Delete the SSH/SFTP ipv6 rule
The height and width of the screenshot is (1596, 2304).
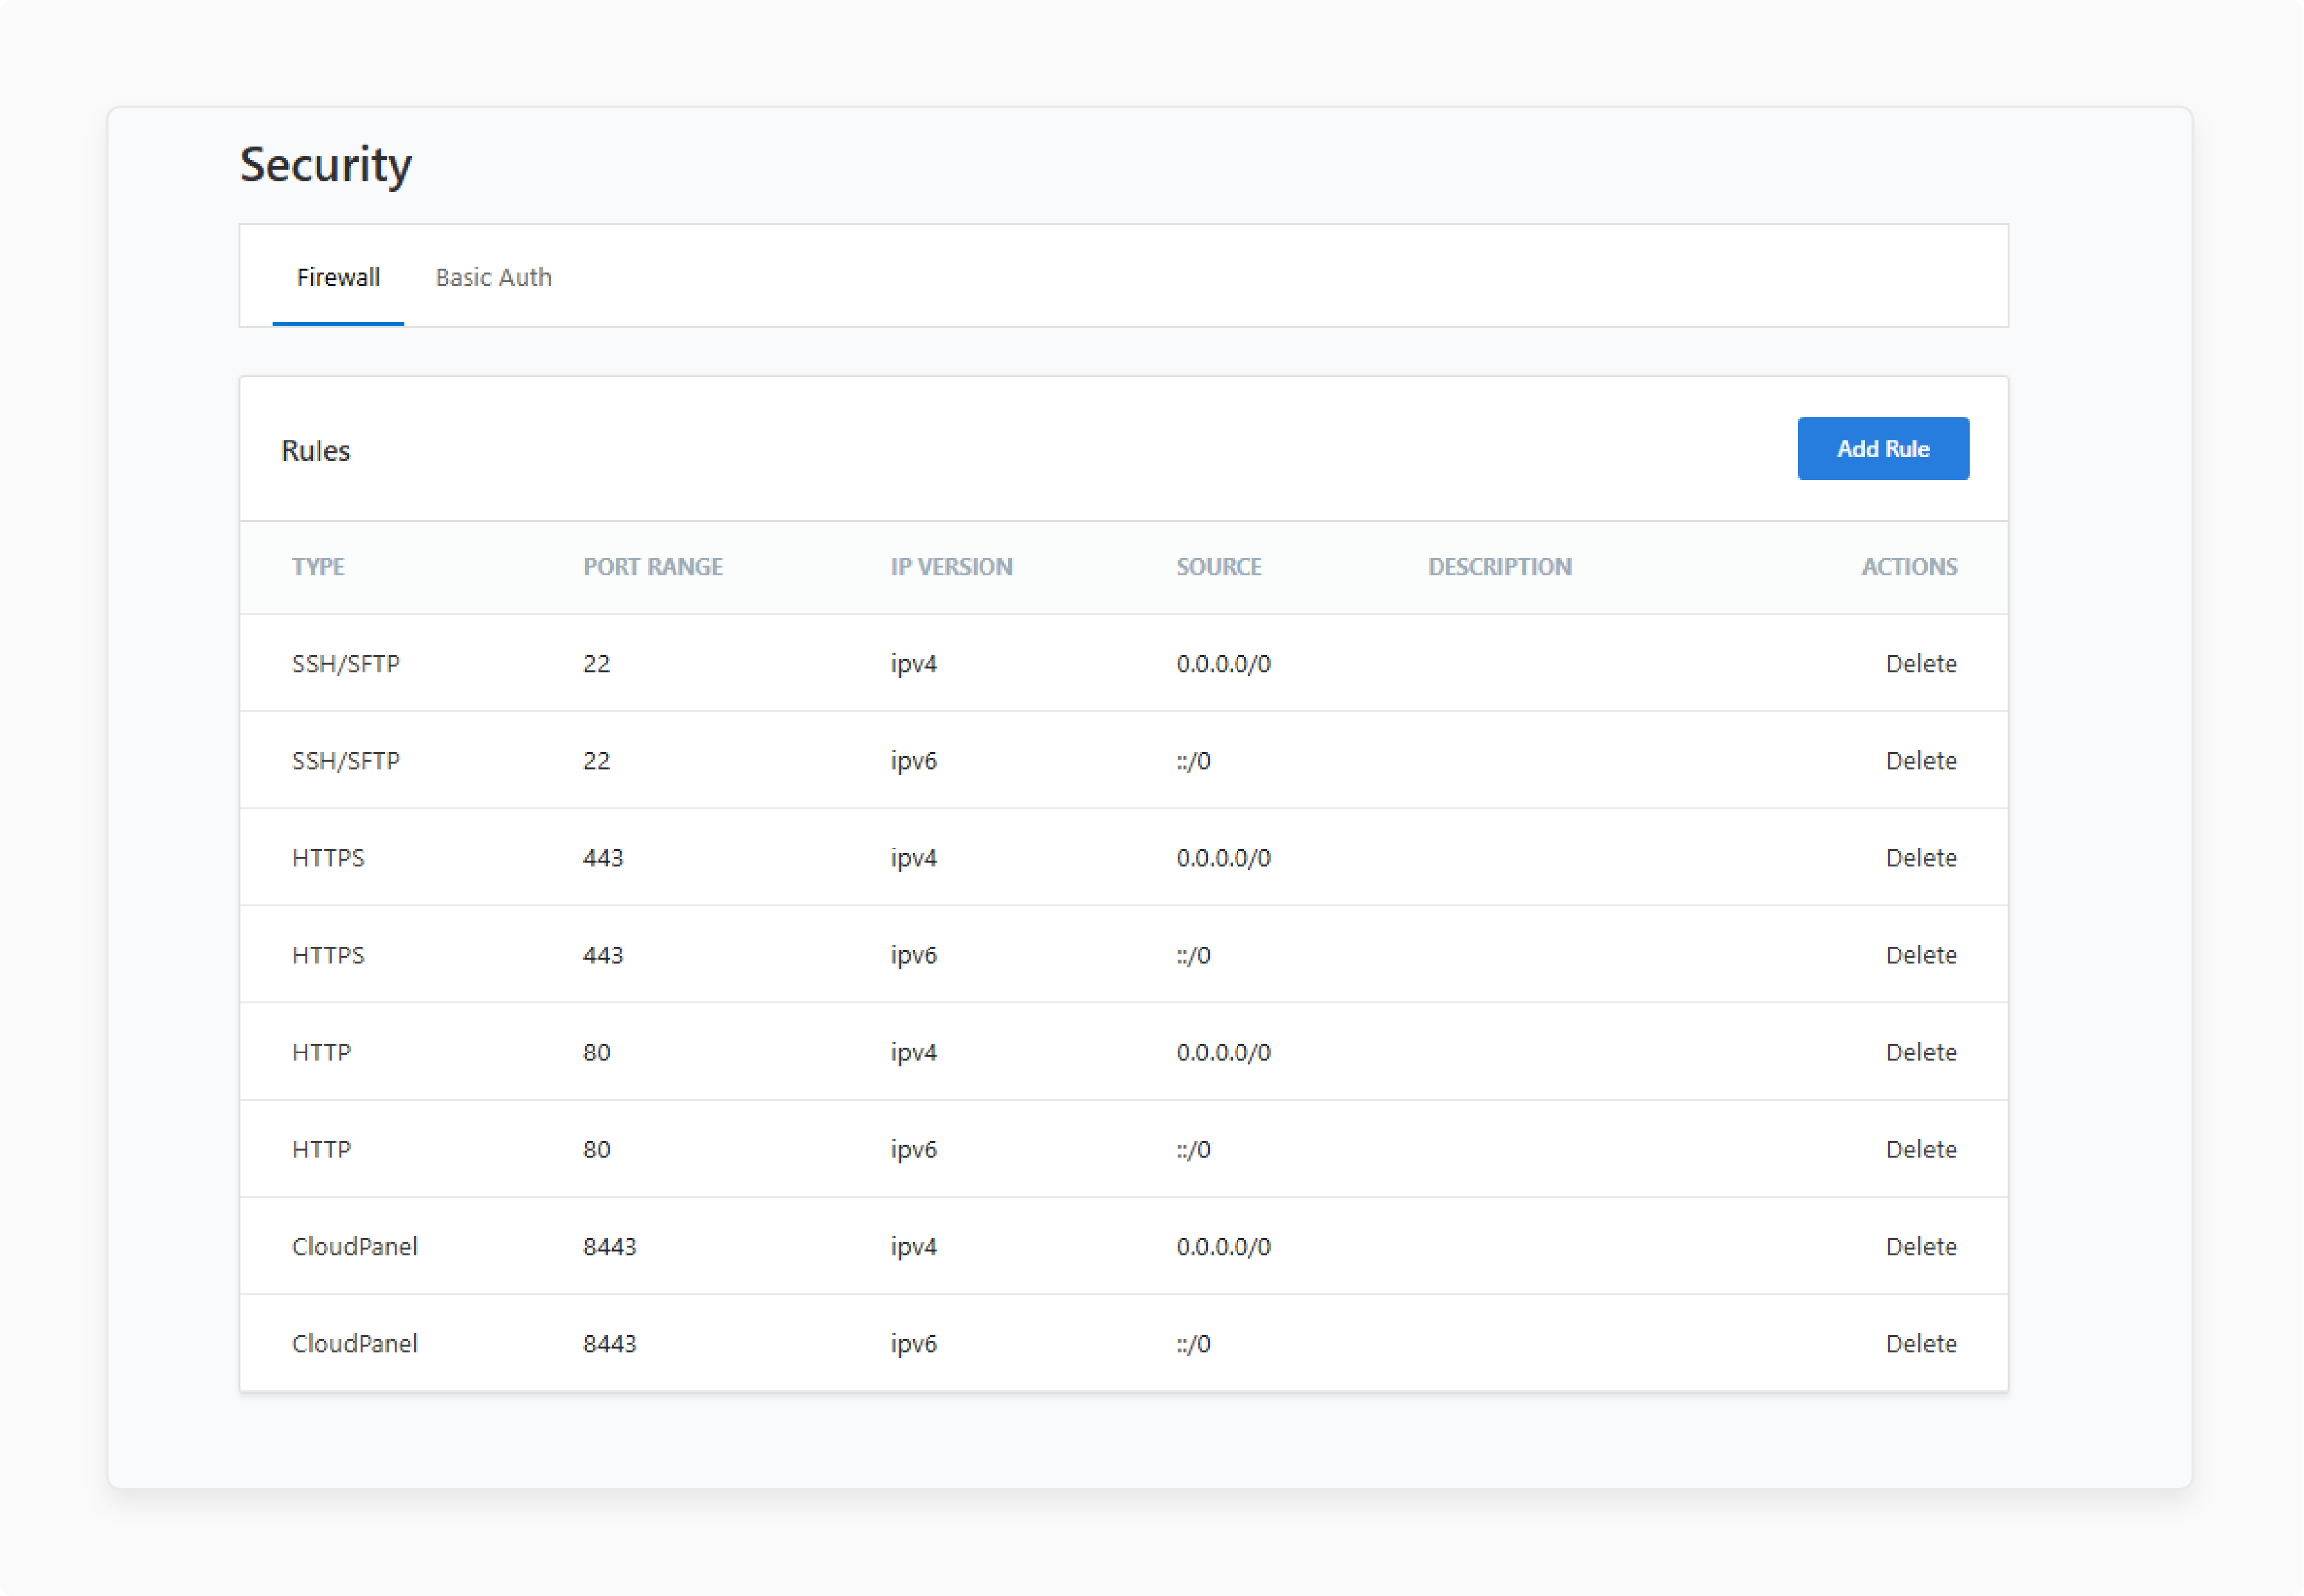(1921, 760)
